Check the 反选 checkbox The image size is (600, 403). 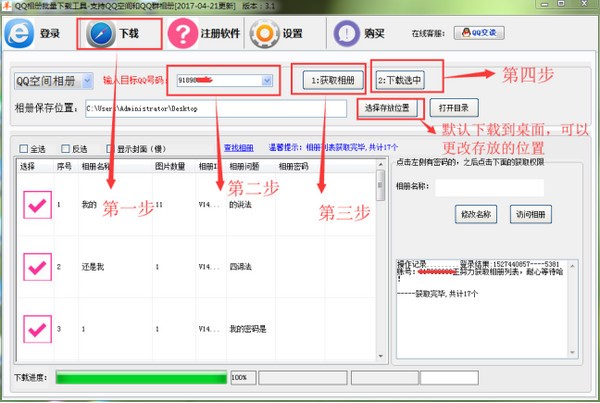point(65,148)
